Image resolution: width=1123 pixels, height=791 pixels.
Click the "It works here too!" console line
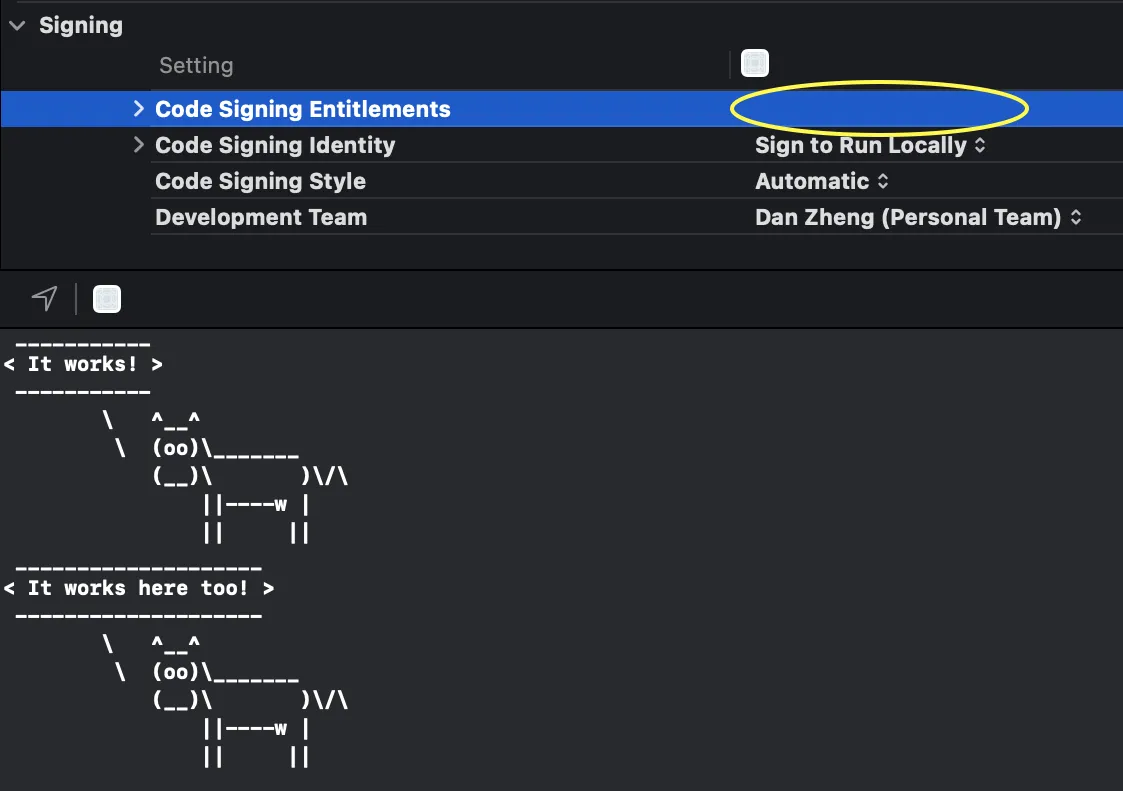[x=138, y=588]
